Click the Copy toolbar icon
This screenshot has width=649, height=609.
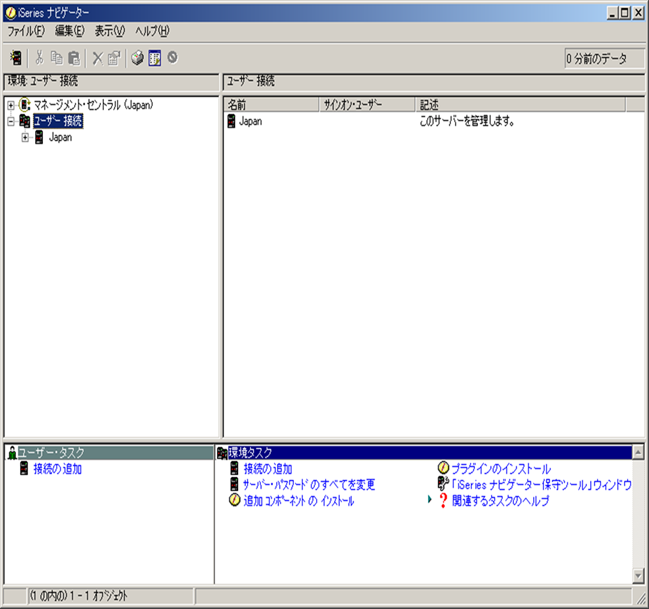coord(56,58)
